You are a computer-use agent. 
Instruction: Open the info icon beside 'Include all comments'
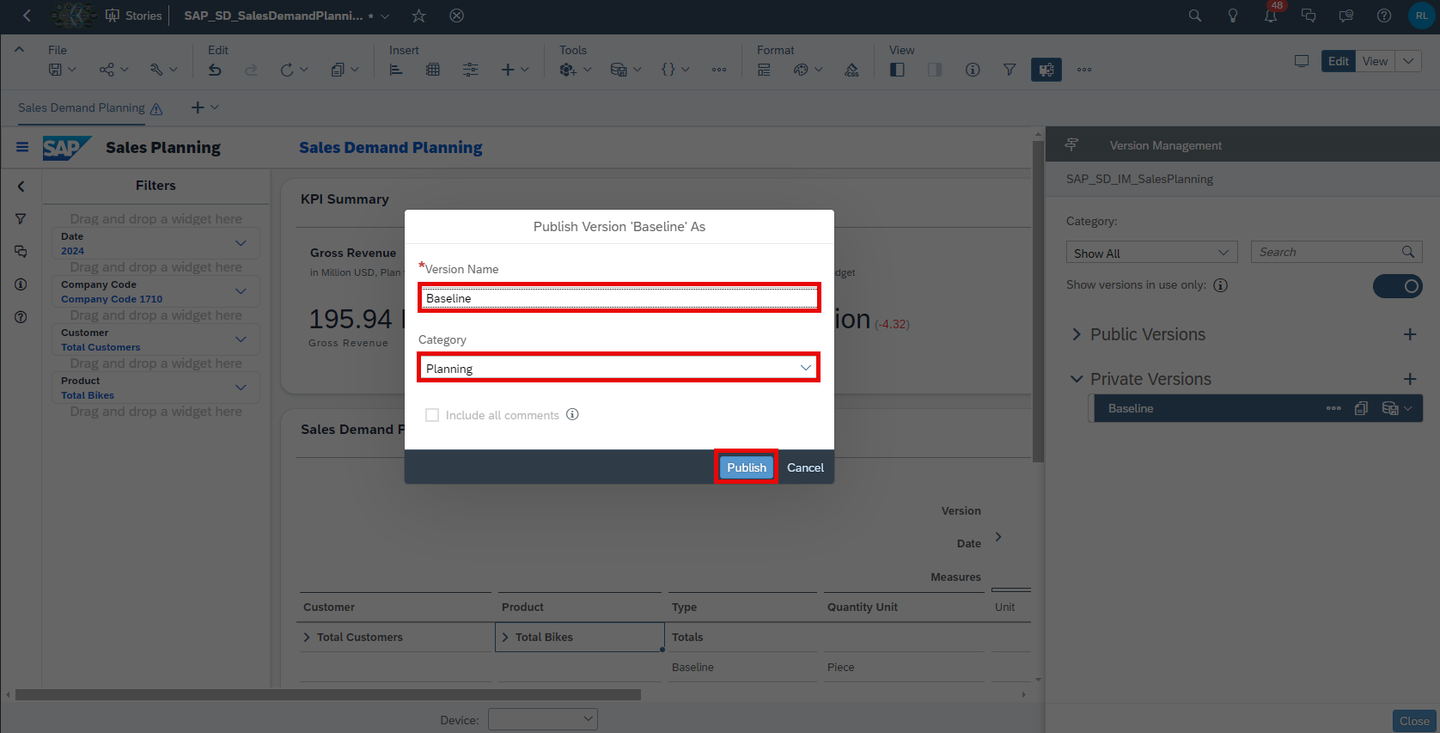(x=573, y=415)
